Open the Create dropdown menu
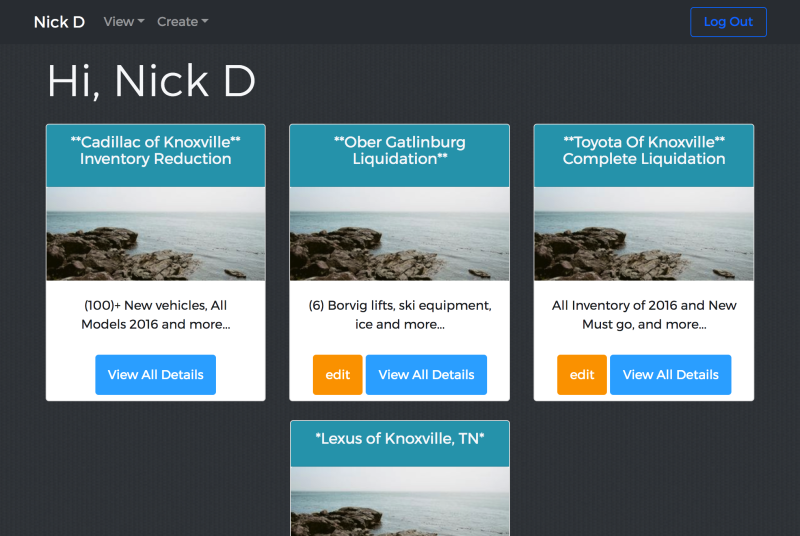The width and height of the screenshot is (800, 536). (x=183, y=22)
